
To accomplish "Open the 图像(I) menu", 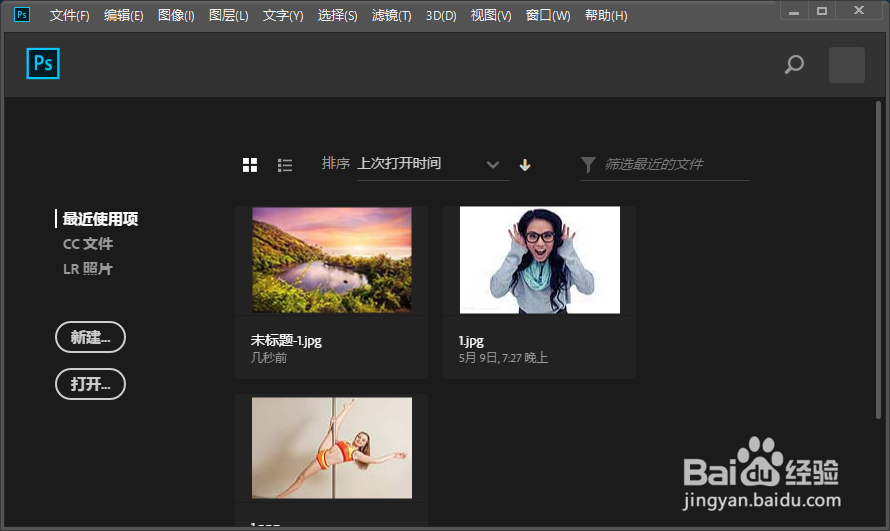I will point(176,15).
